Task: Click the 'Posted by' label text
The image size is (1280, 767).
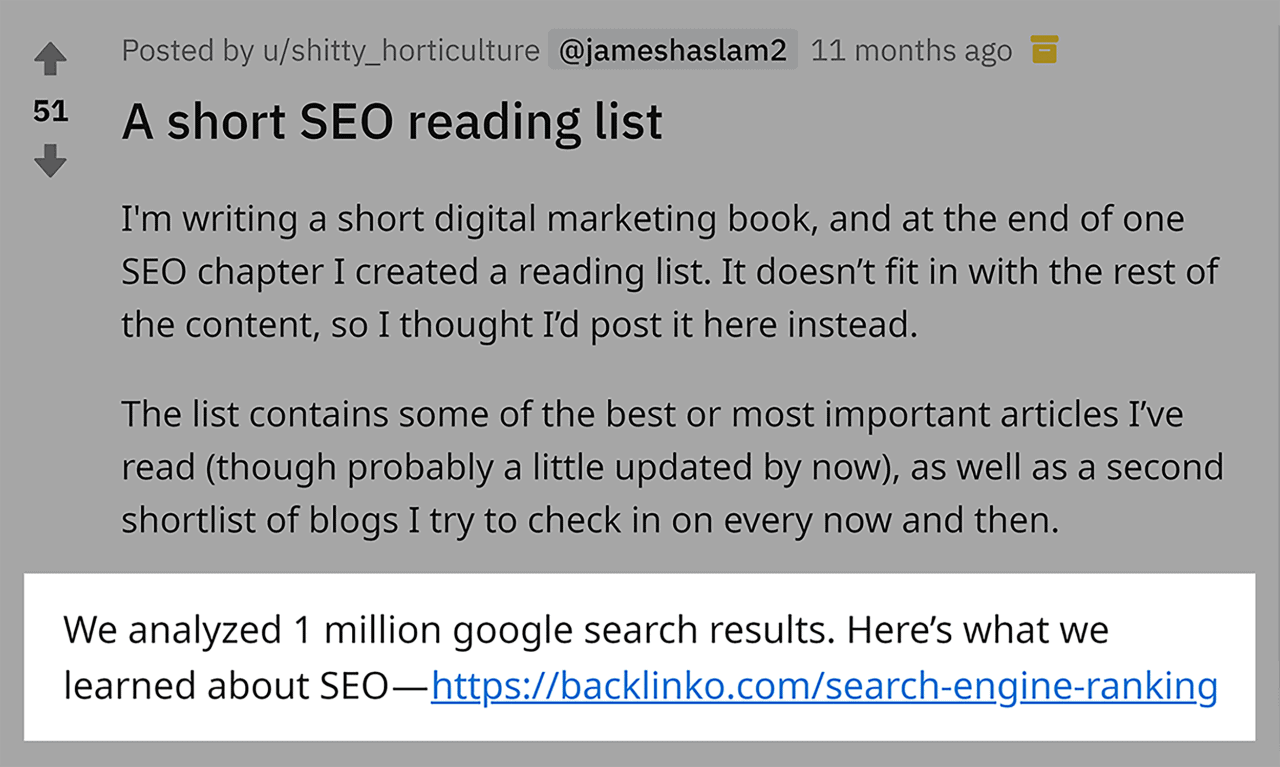Action: tap(188, 50)
